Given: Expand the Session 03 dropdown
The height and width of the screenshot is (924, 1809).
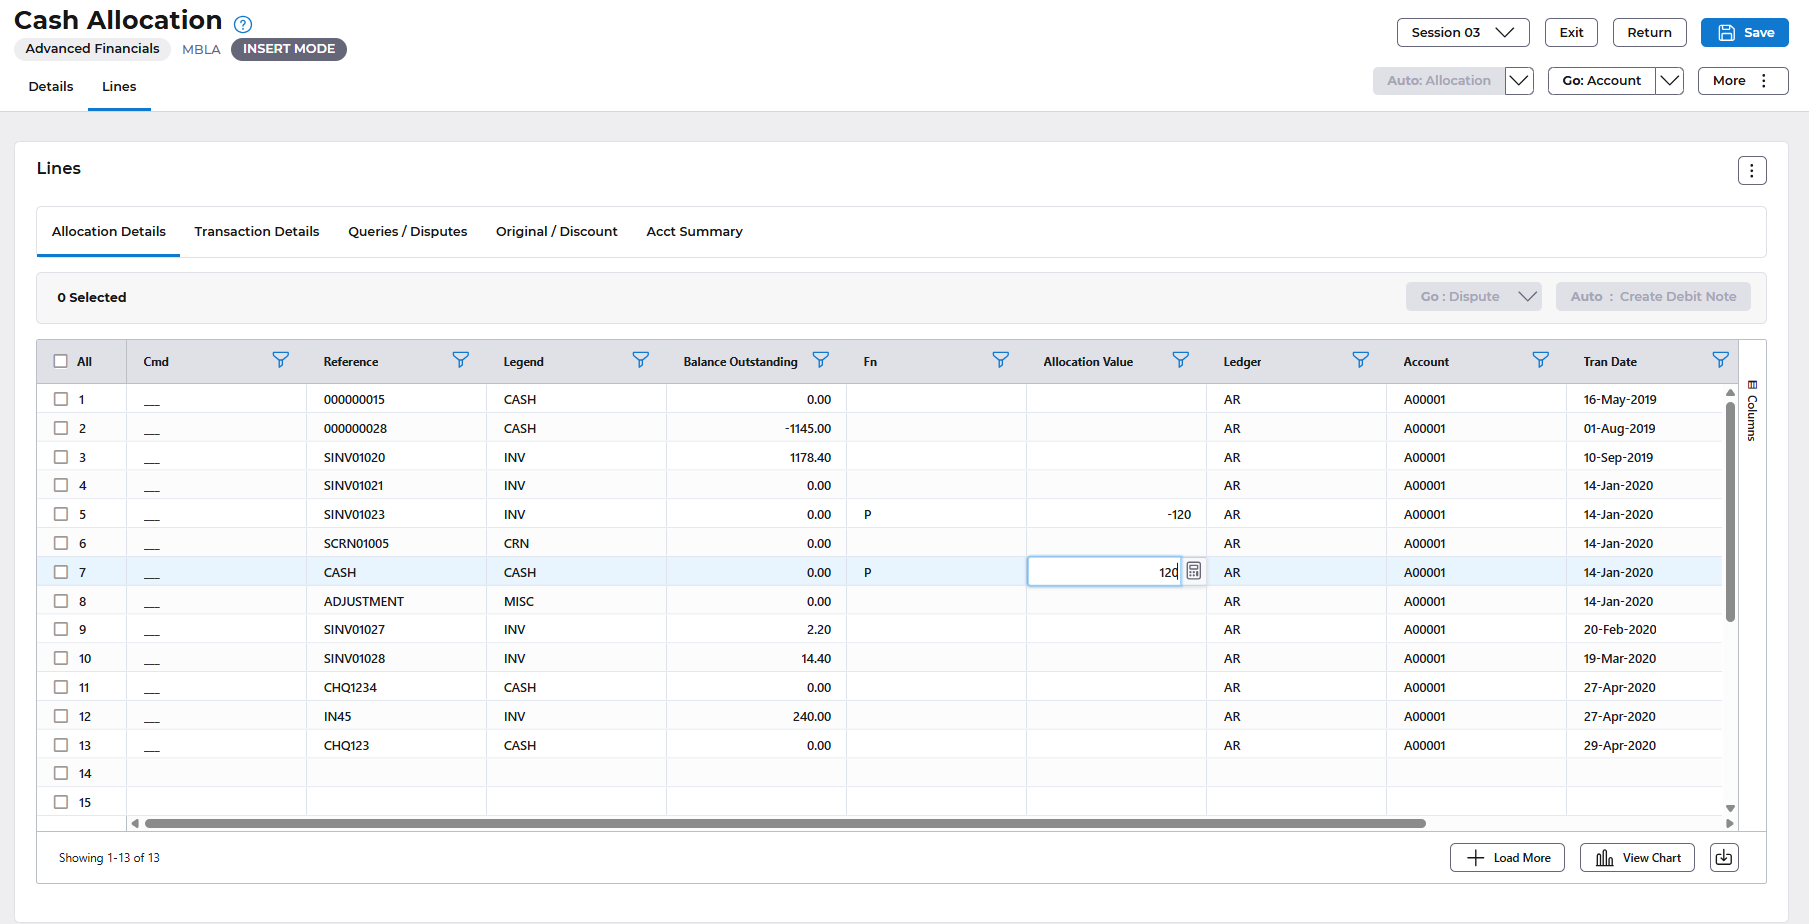Looking at the screenshot, I should pyautogui.click(x=1462, y=33).
